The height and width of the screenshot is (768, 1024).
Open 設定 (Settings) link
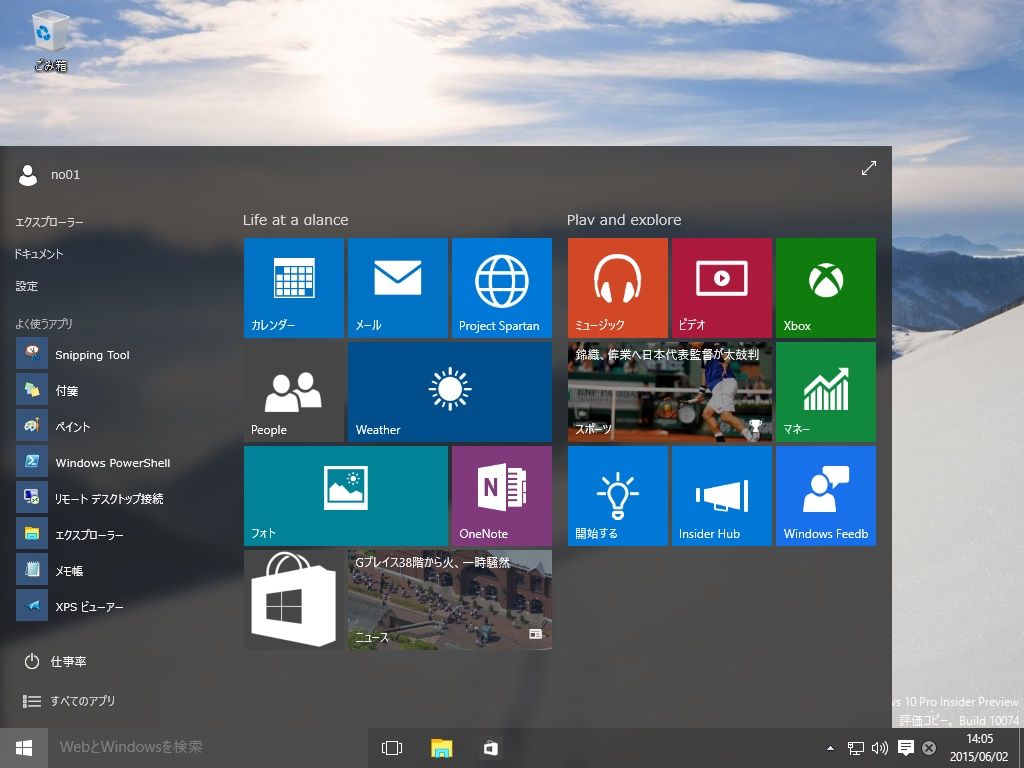tap(27, 286)
